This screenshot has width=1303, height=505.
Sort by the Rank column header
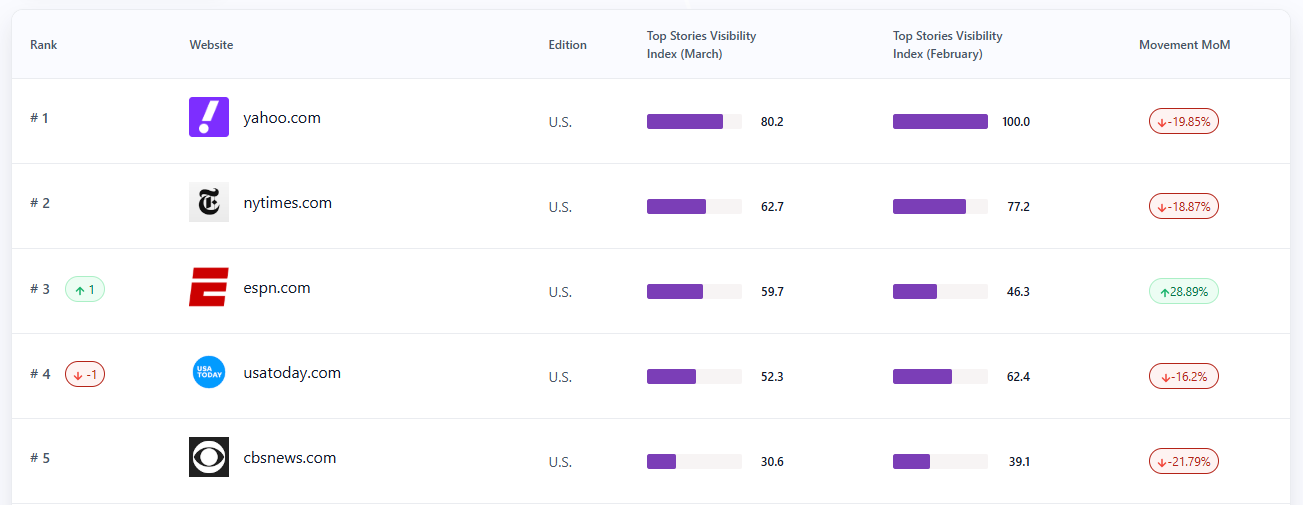click(44, 45)
